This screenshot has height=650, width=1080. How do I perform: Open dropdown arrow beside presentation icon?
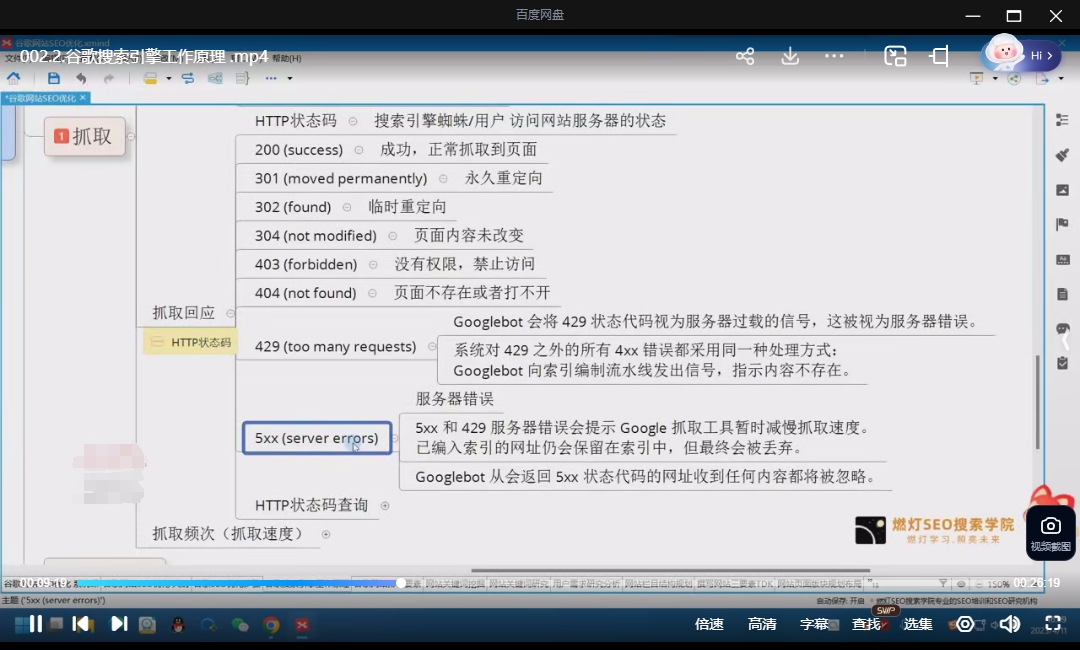coord(995,78)
